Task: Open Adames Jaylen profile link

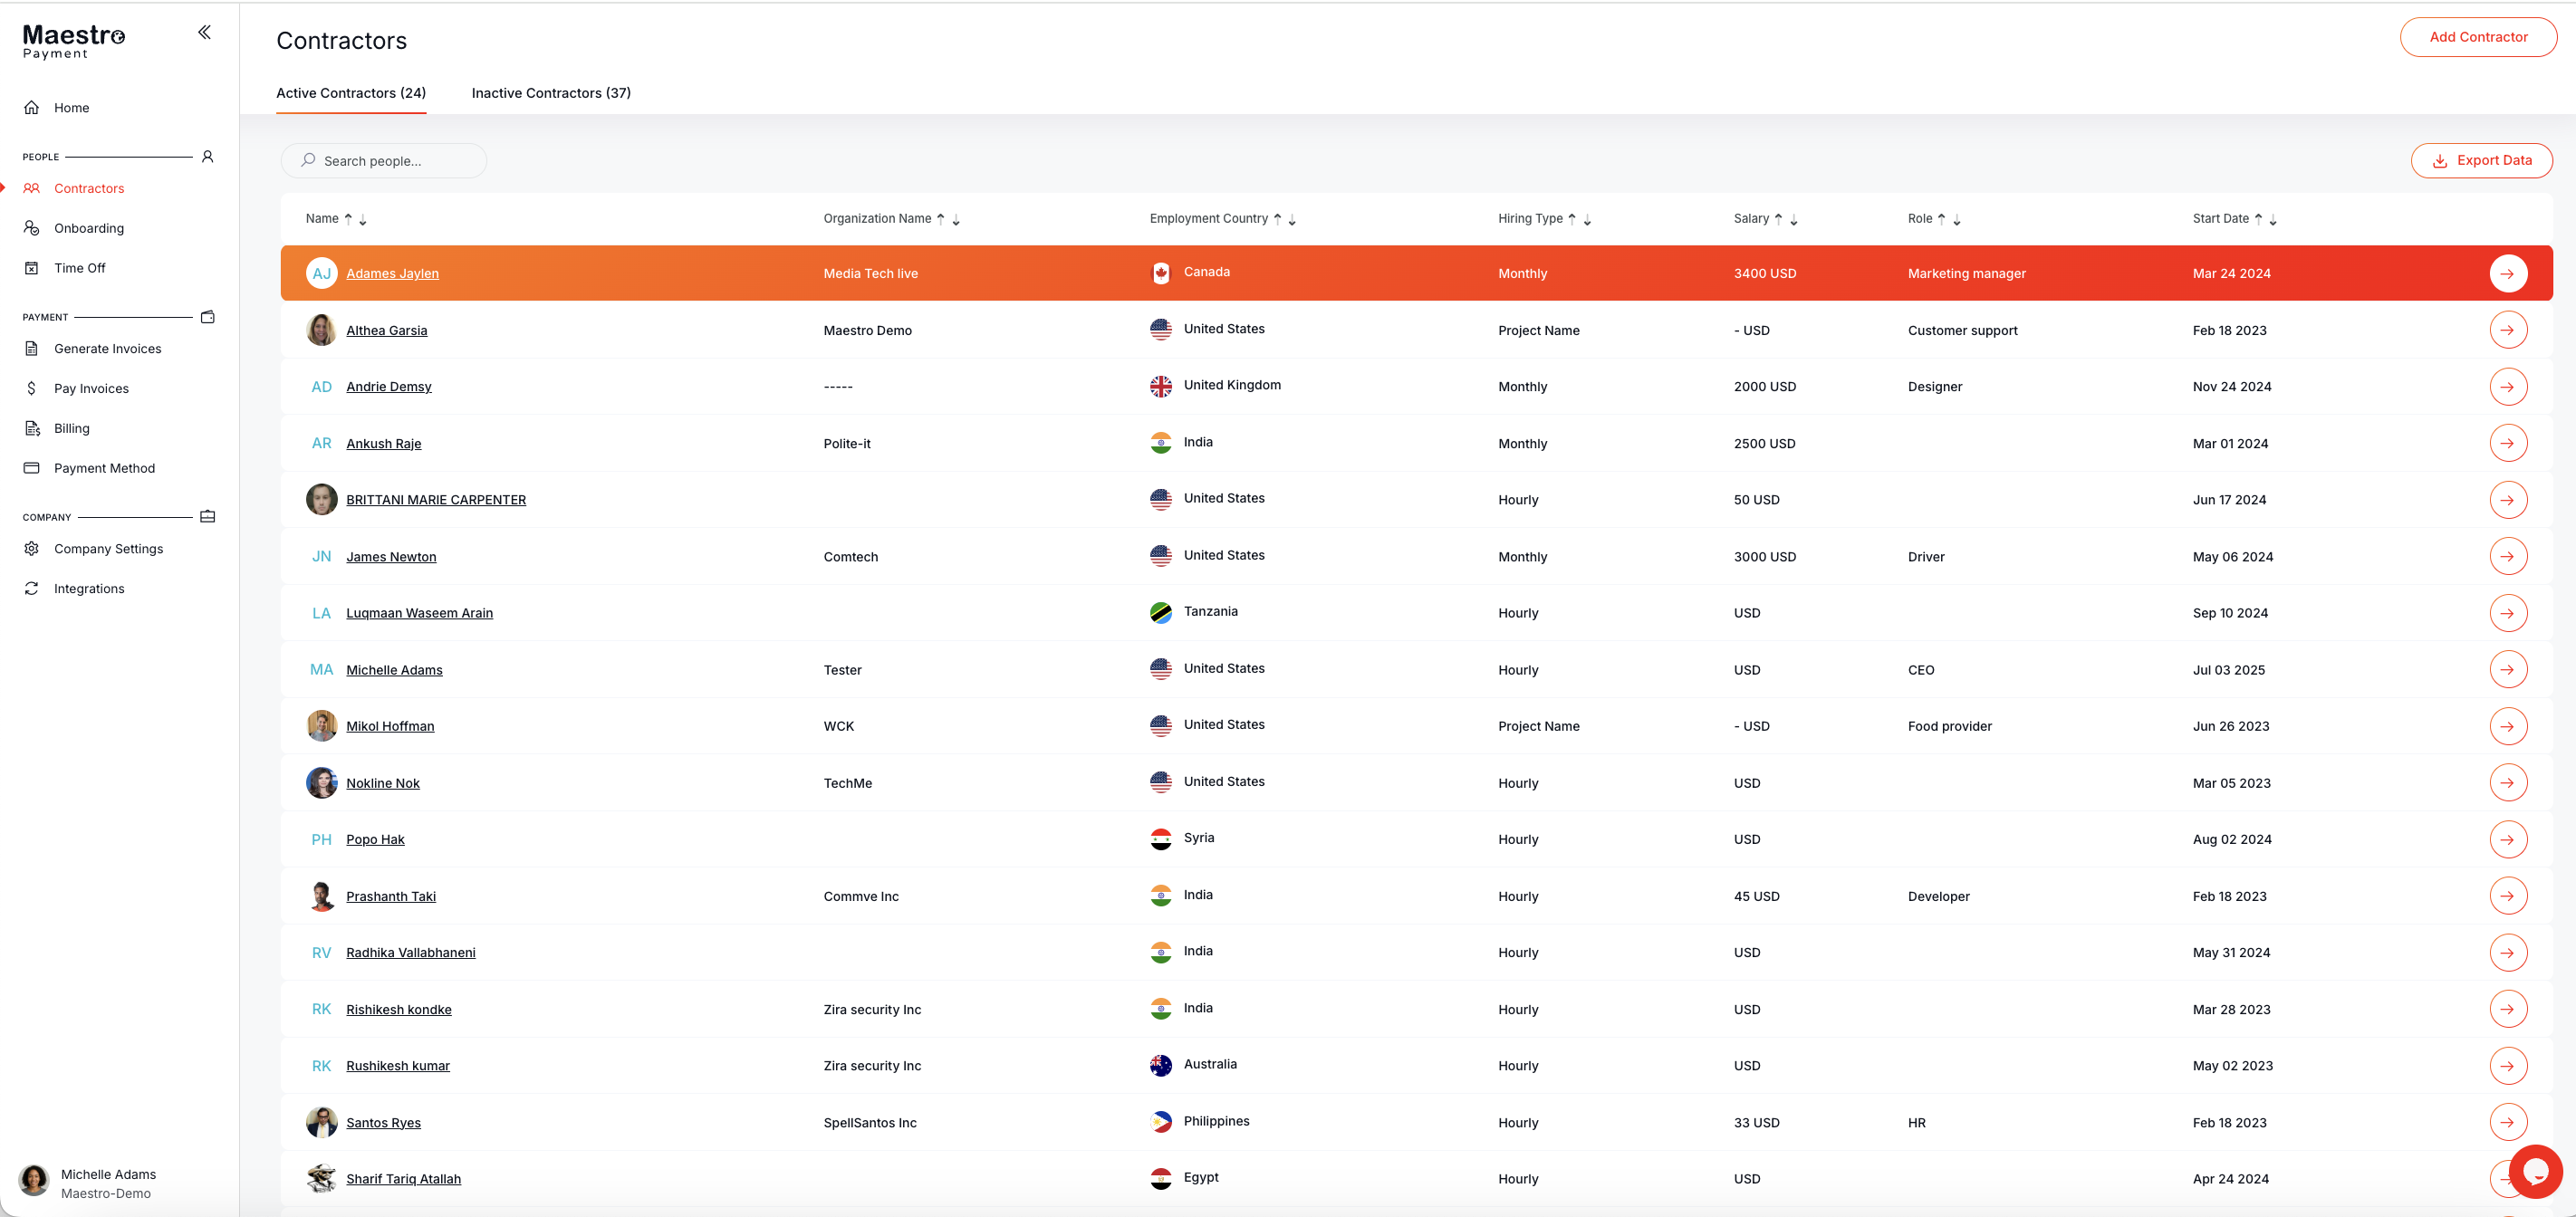Action: pos(392,273)
